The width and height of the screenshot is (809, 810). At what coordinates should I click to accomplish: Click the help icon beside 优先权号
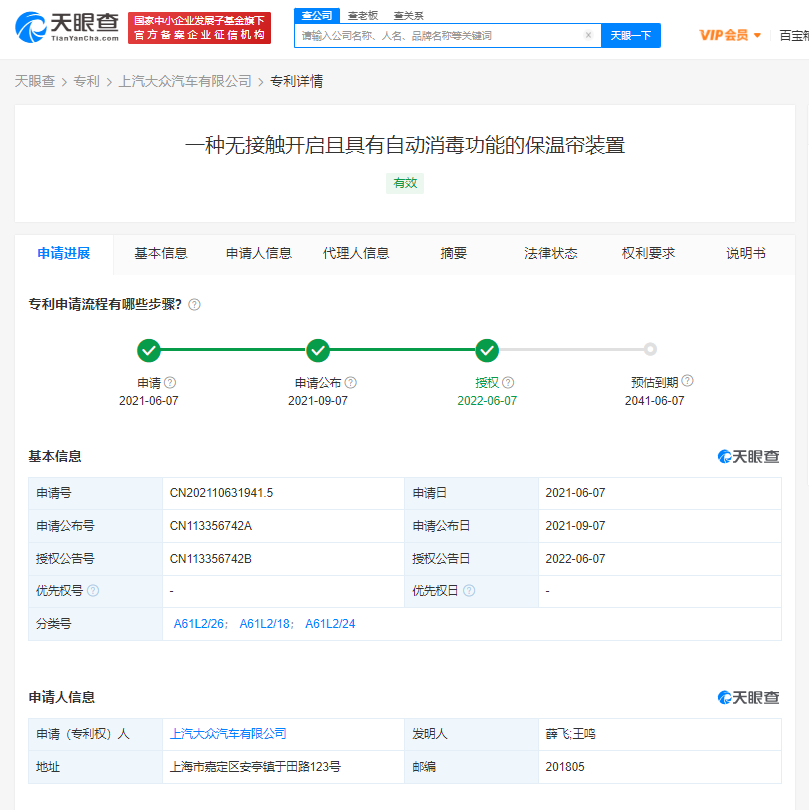[93, 590]
